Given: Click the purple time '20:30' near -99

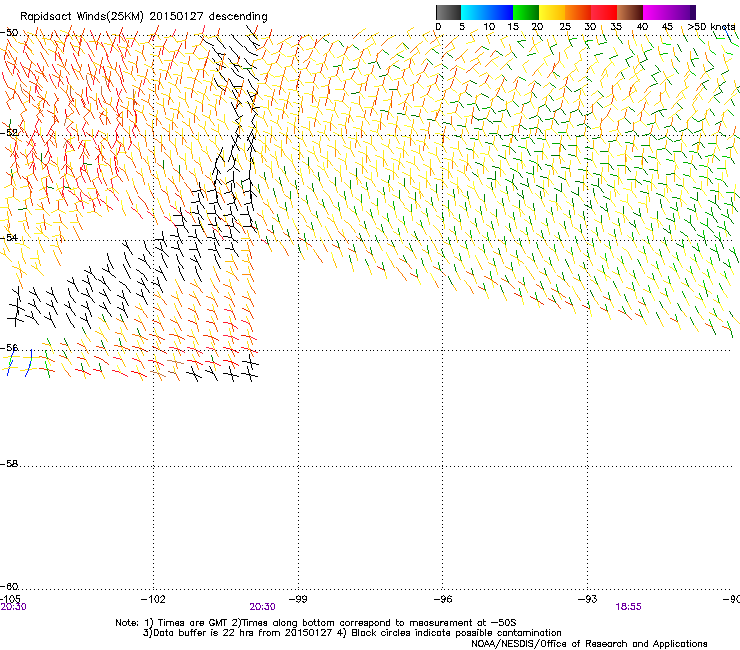Looking at the screenshot, I should pyautogui.click(x=262, y=607).
